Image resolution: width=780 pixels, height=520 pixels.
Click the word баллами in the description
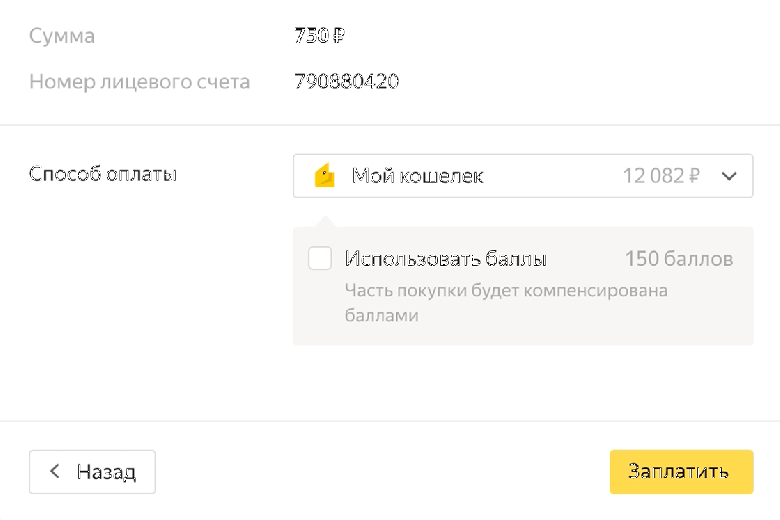[x=381, y=315]
